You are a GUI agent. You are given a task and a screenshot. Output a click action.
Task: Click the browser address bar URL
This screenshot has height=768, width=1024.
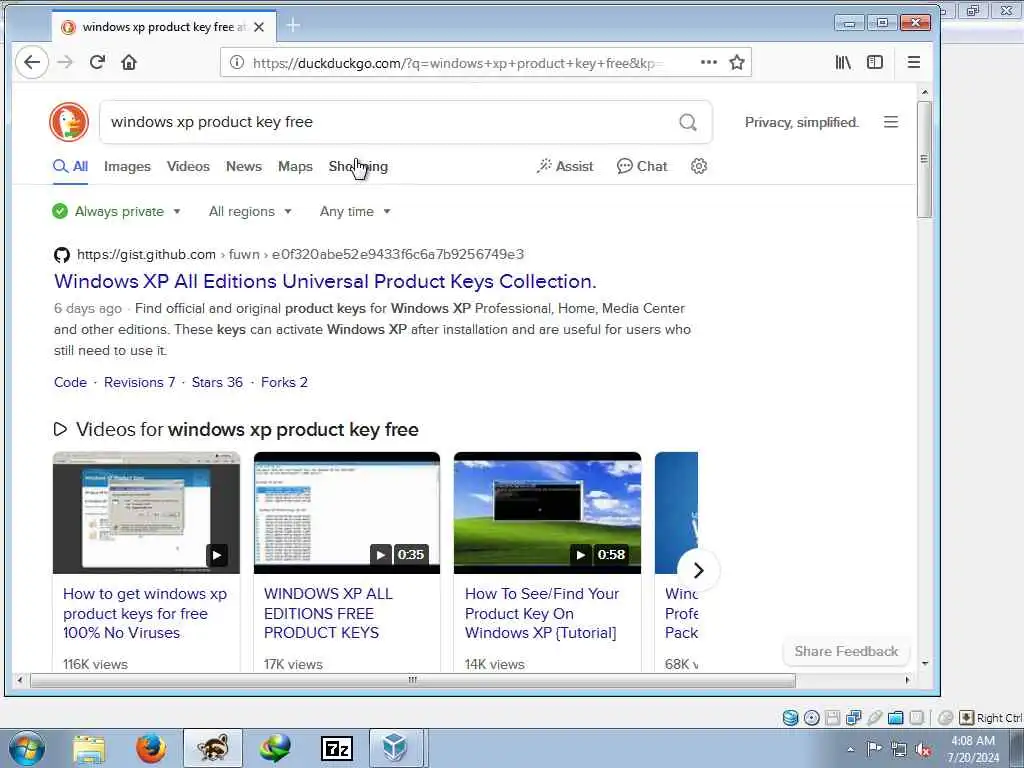tap(457, 63)
